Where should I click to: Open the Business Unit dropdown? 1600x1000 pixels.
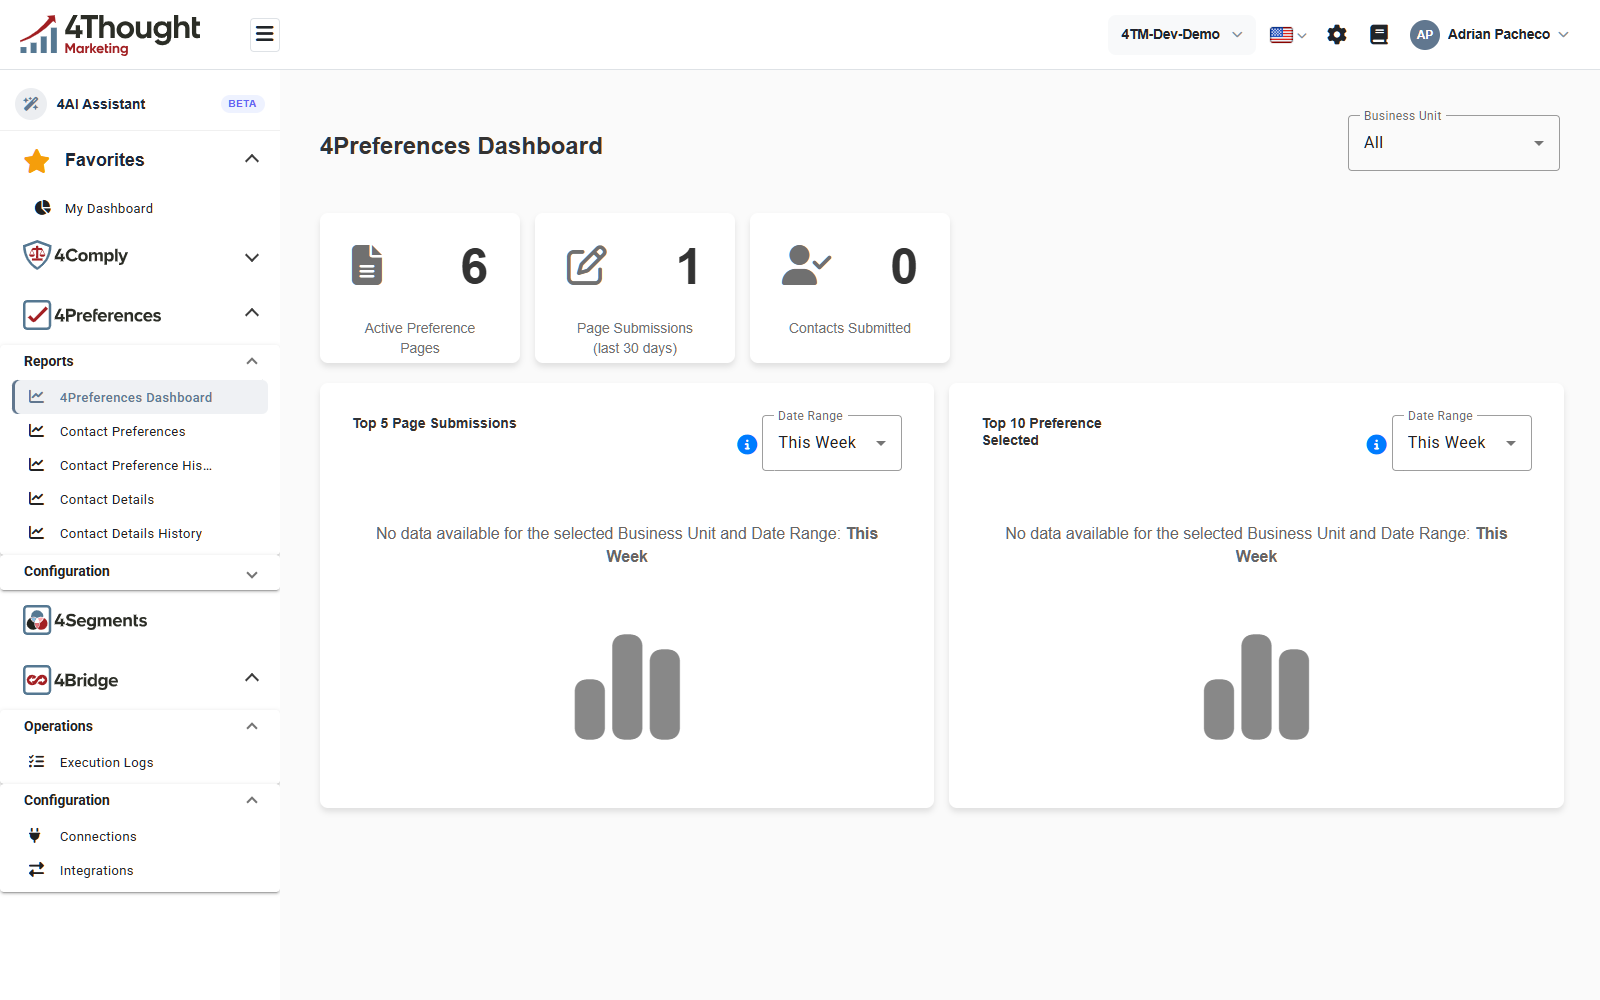pyautogui.click(x=1453, y=143)
